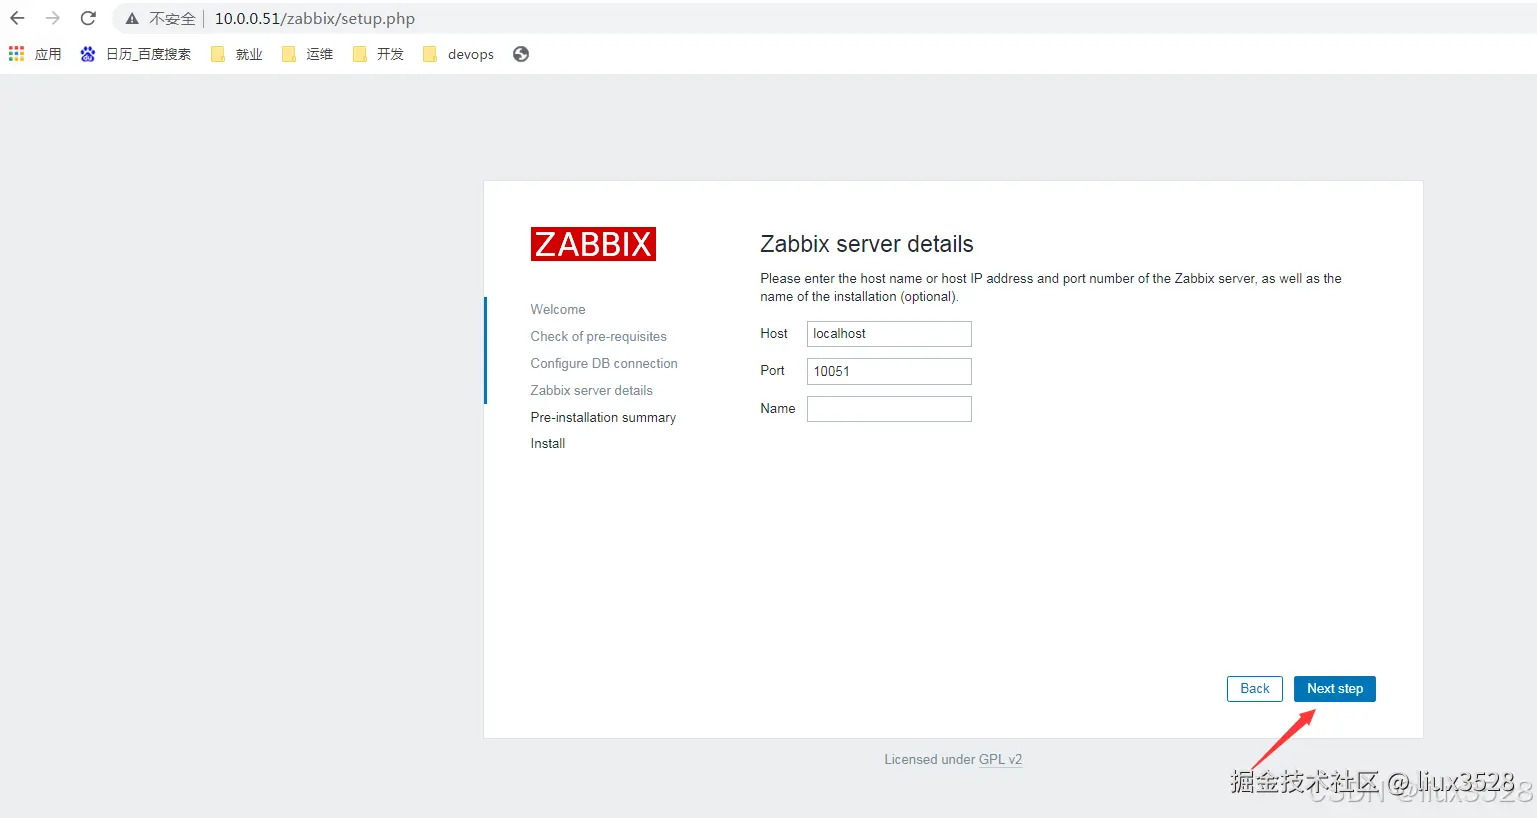Open the Baidu calendar bookmark
1537x818 pixels.
tap(136, 54)
